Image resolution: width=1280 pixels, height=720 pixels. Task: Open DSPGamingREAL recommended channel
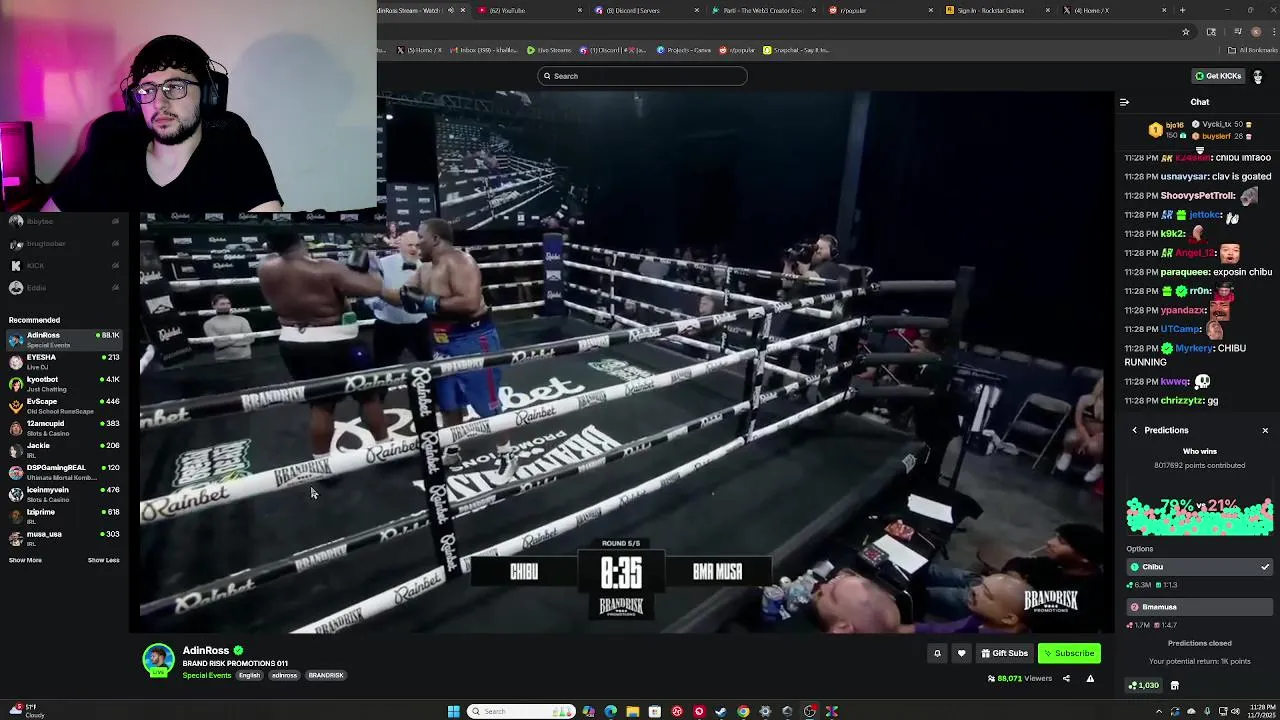tap(64, 472)
